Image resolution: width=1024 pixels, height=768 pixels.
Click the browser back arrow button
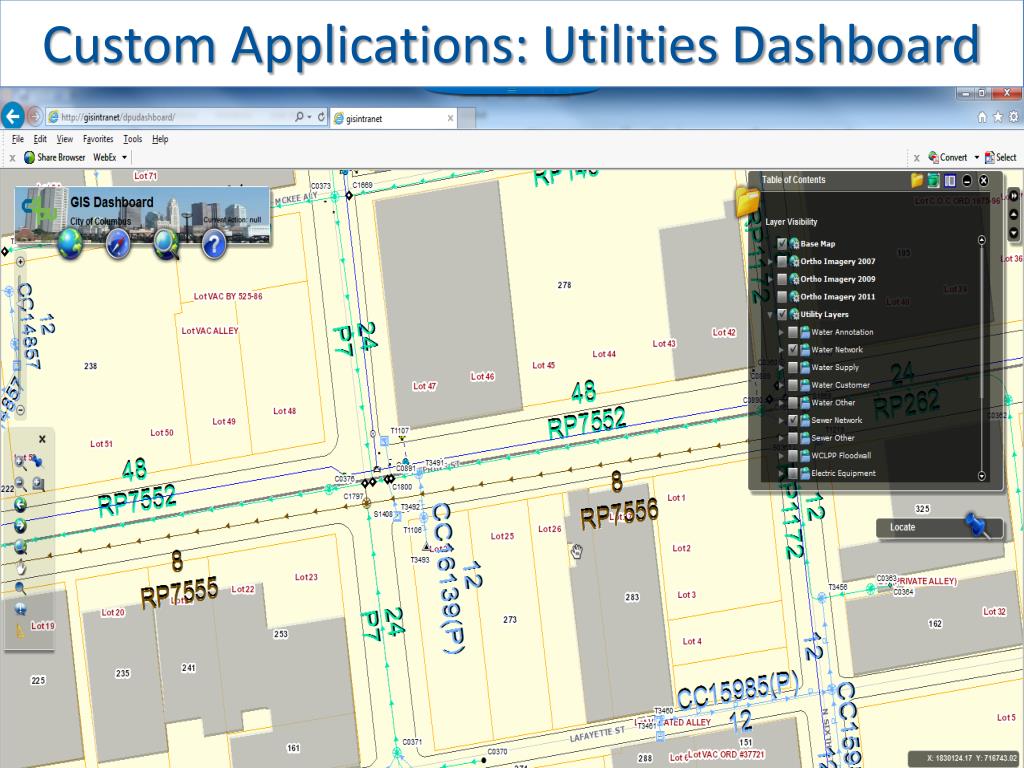(13, 117)
